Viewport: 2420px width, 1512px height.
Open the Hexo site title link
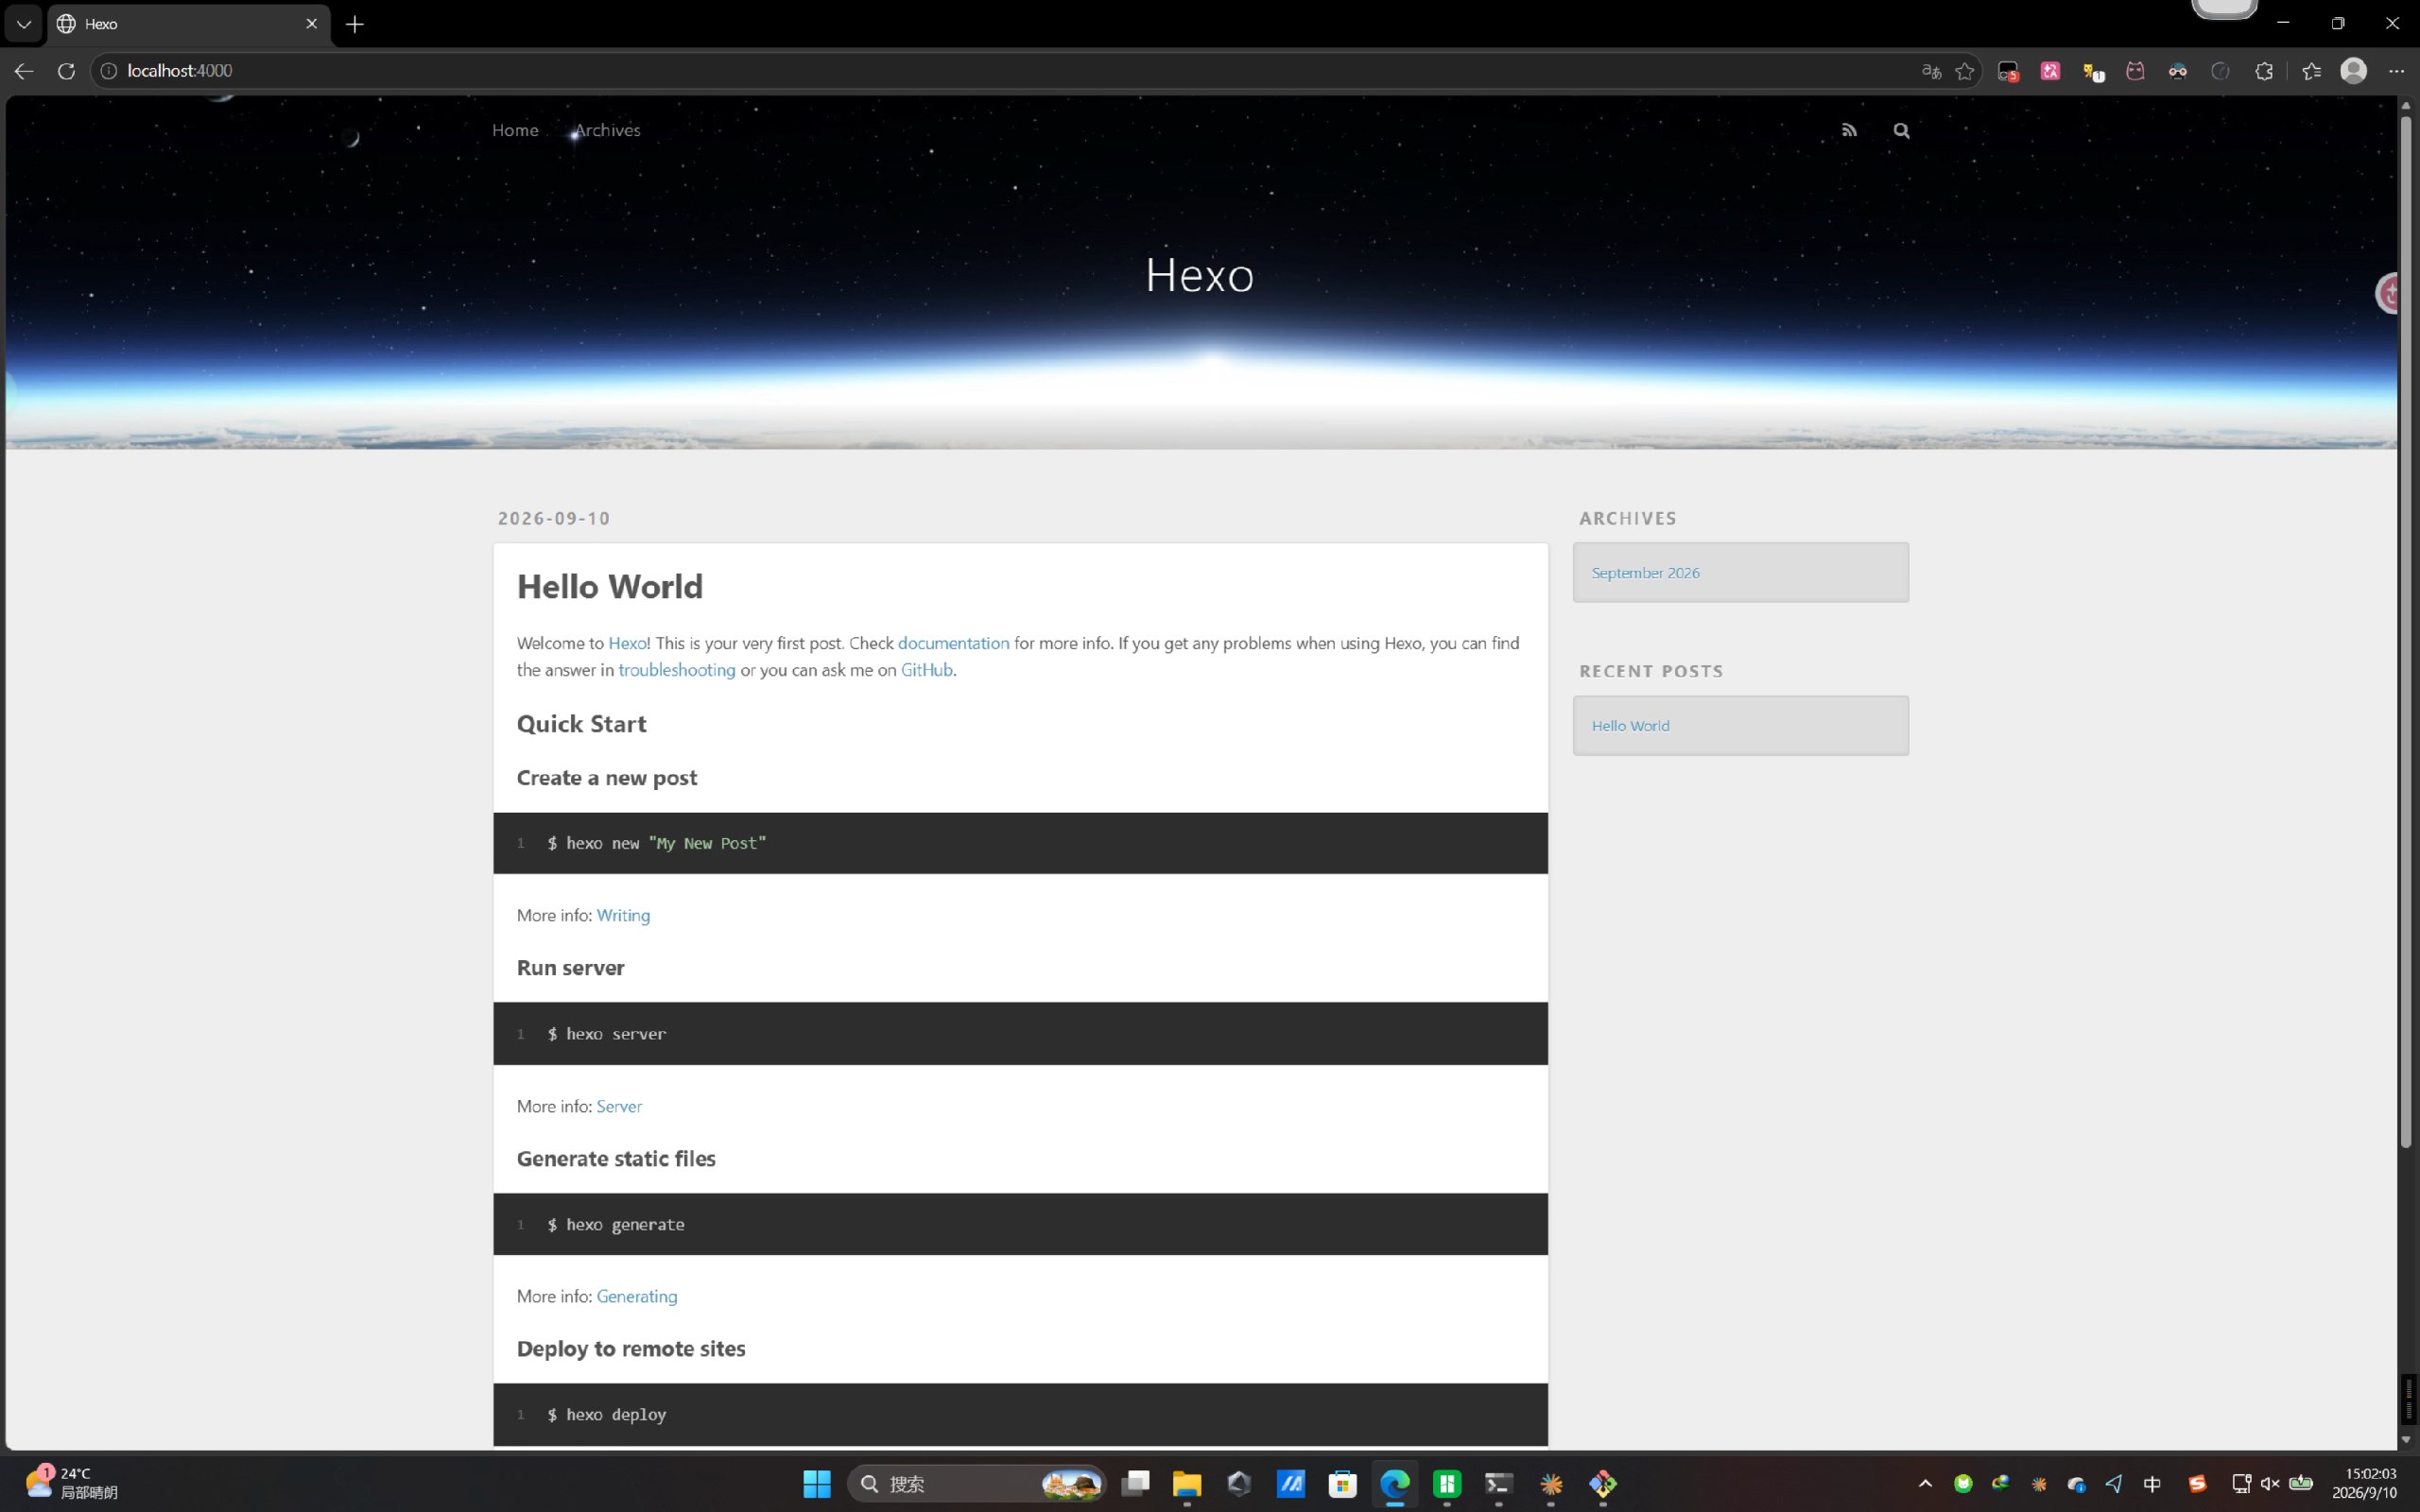click(1199, 275)
